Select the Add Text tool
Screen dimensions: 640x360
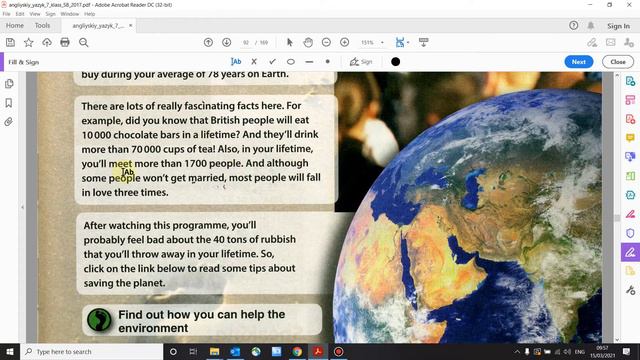pos(236,62)
